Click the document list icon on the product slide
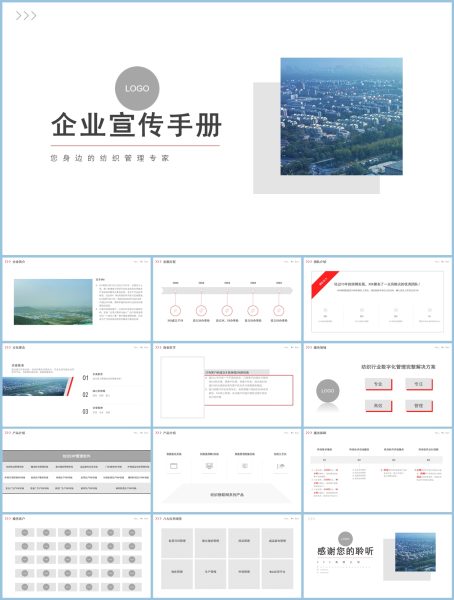 tap(245, 466)
